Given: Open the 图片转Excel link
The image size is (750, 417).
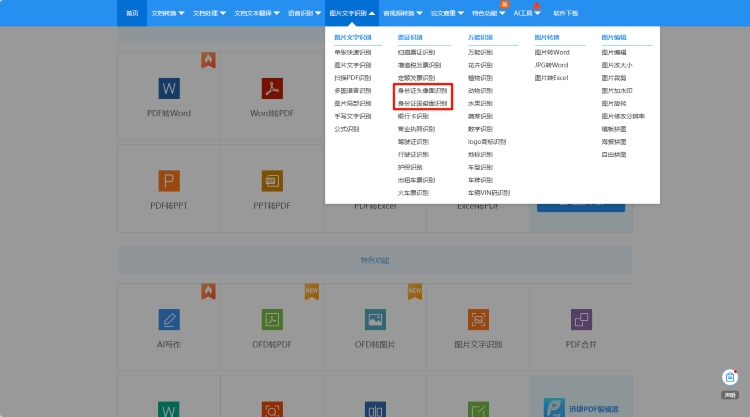Looking at the screenshot, I should pos(552,77).
